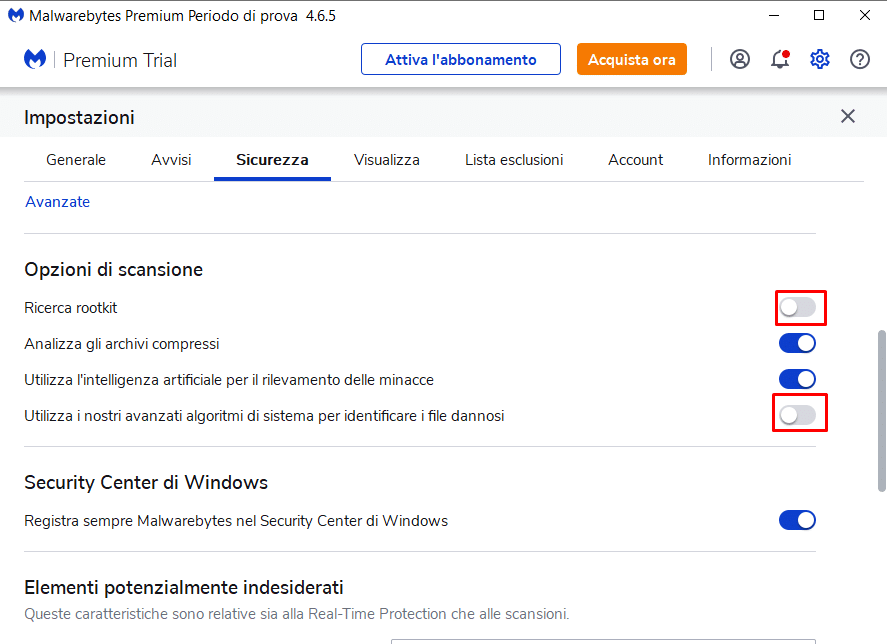Close the Impostazioni panel
Viewport: 887px width, 644px height.
click(847, 116)
